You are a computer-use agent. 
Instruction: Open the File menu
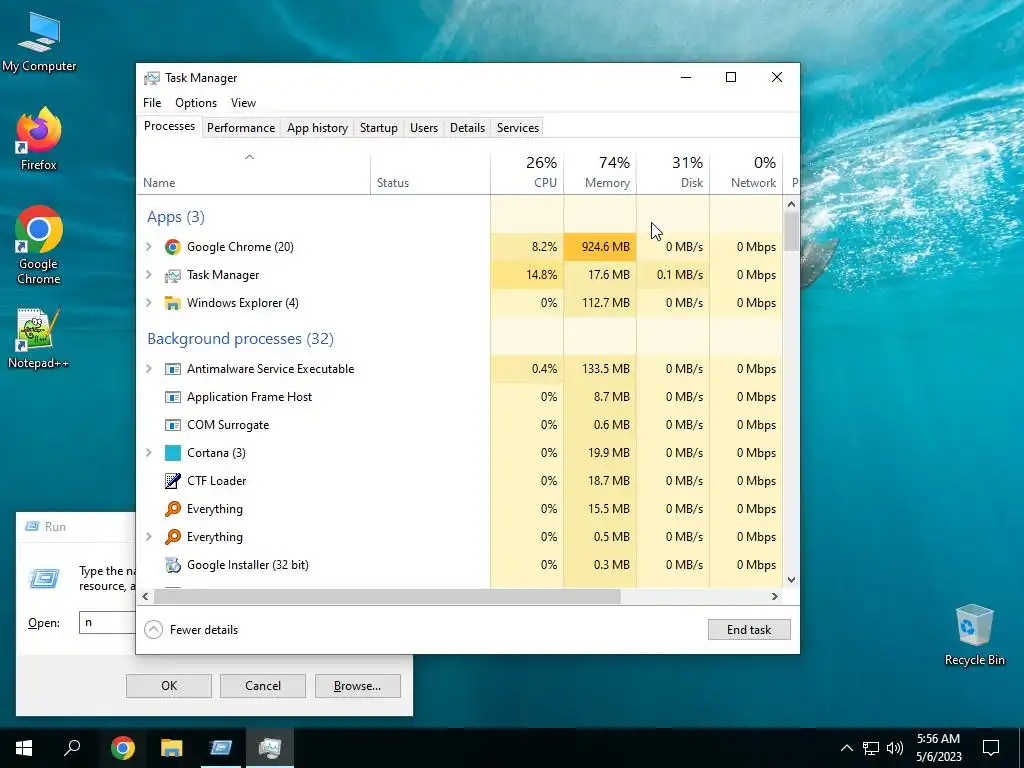click(152, 103)
